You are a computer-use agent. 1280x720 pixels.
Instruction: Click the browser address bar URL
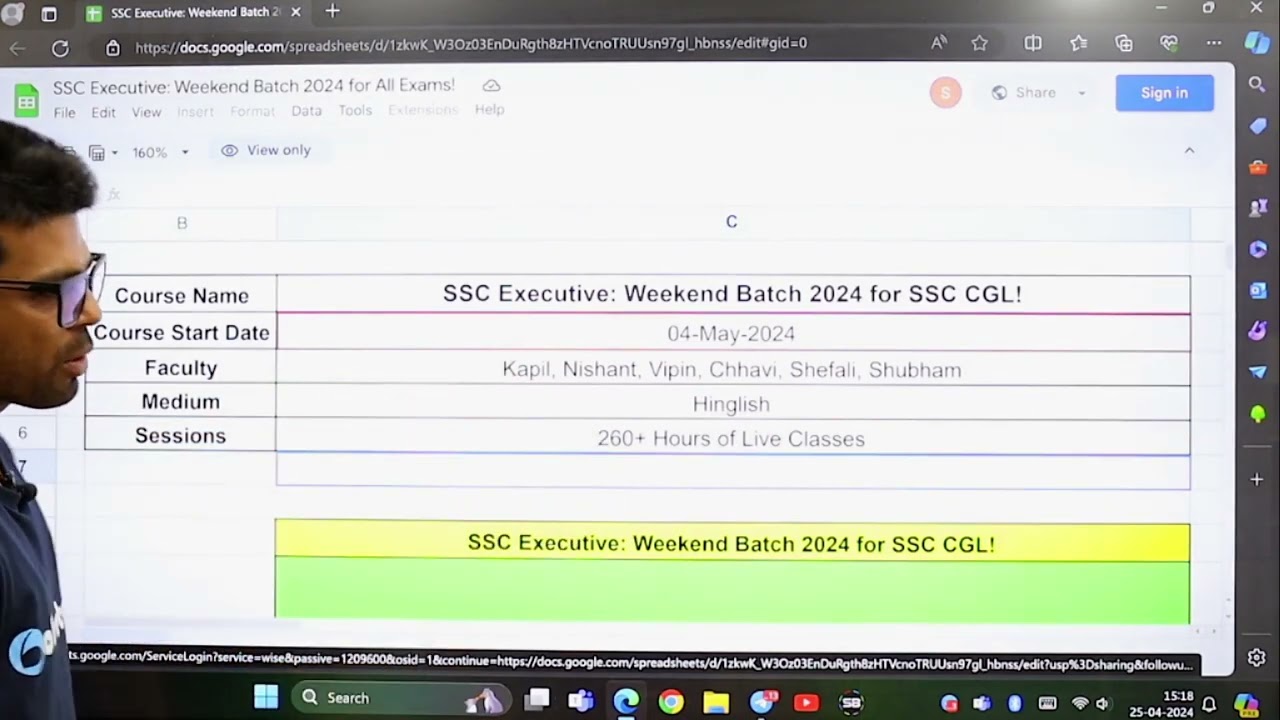coord(471,43)
